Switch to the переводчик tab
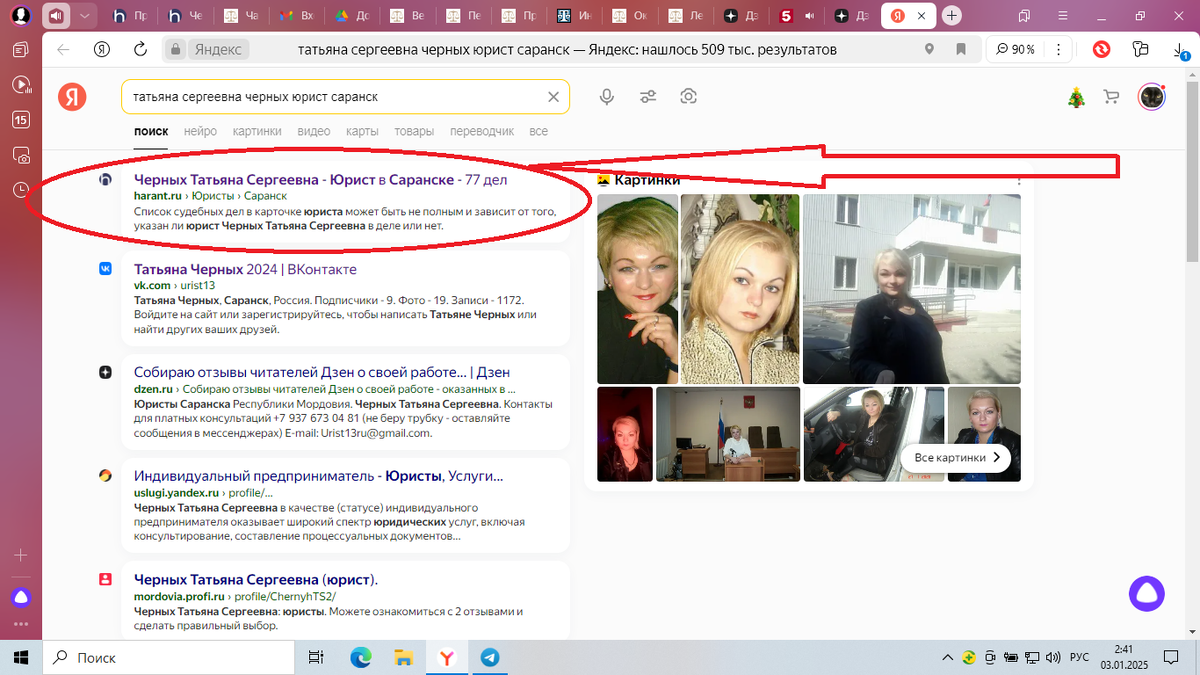 pyautogui.click(x=482, y=131)
